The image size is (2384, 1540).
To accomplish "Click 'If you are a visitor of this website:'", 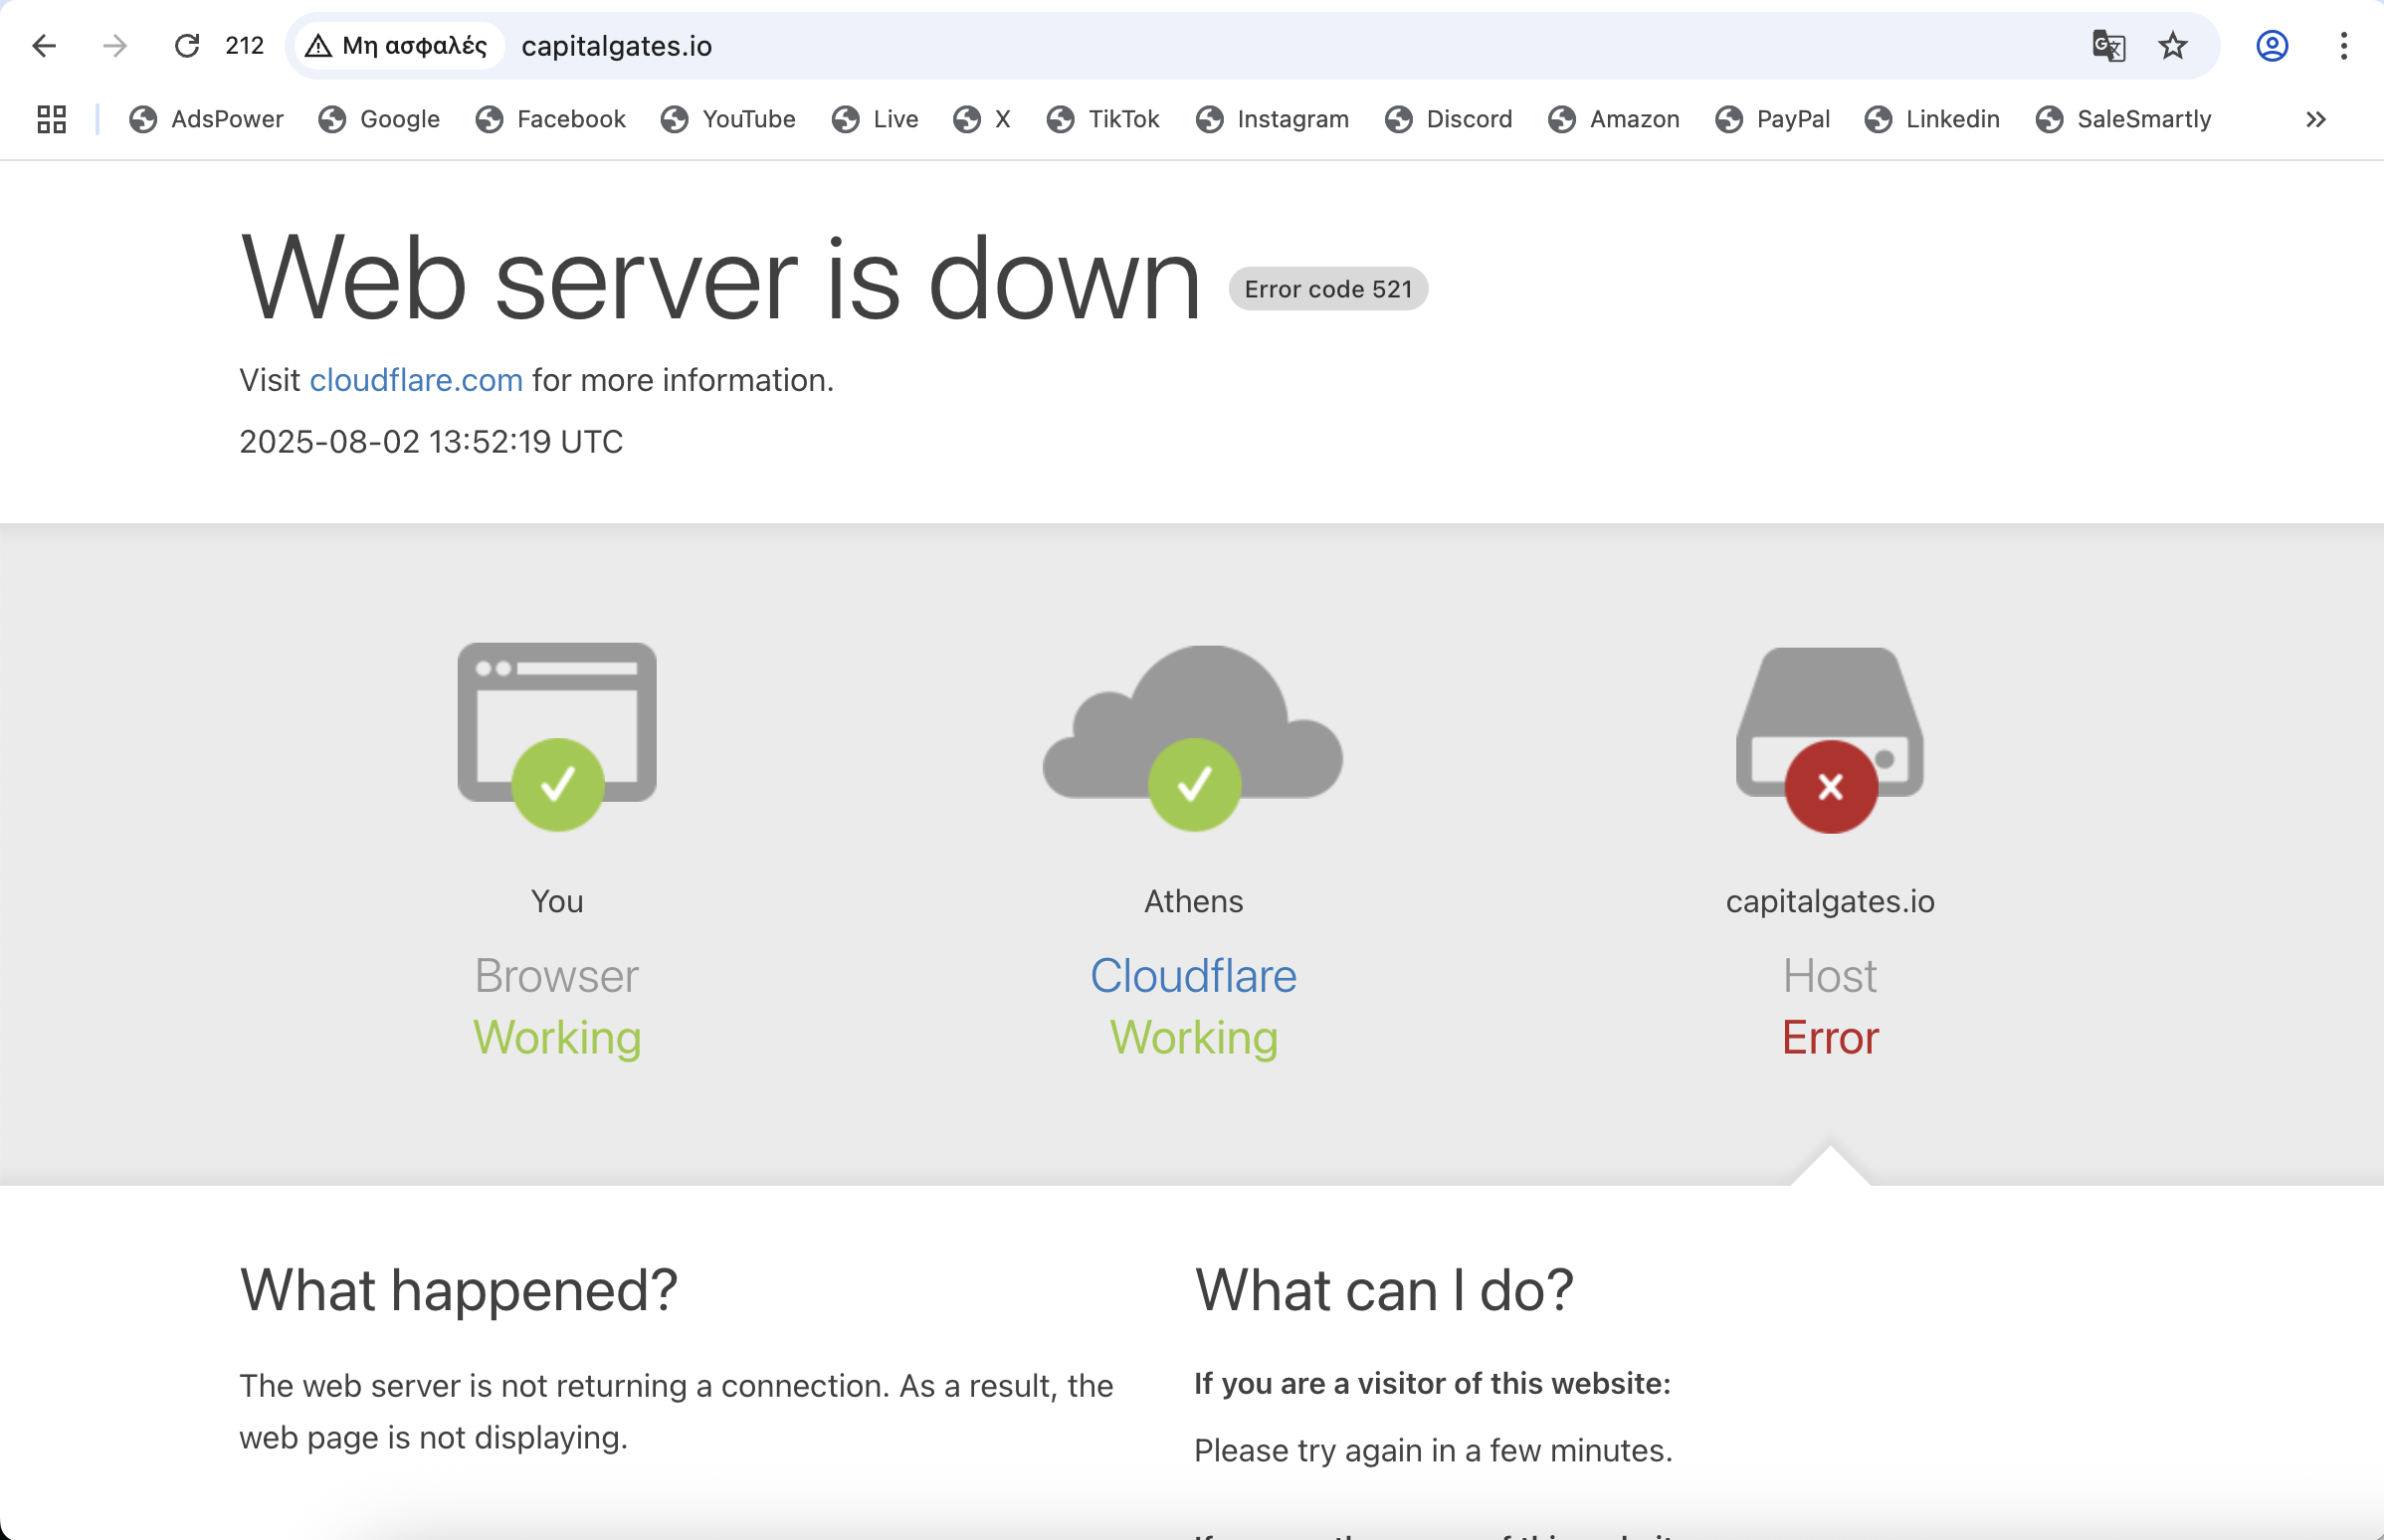I will [x=1432, y=1384].
